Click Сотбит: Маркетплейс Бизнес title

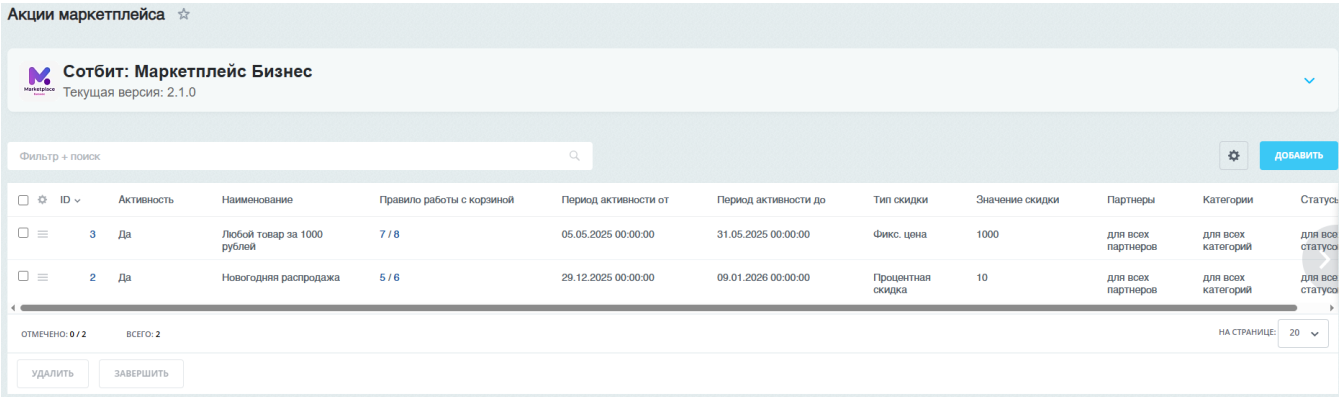(188, 72)
